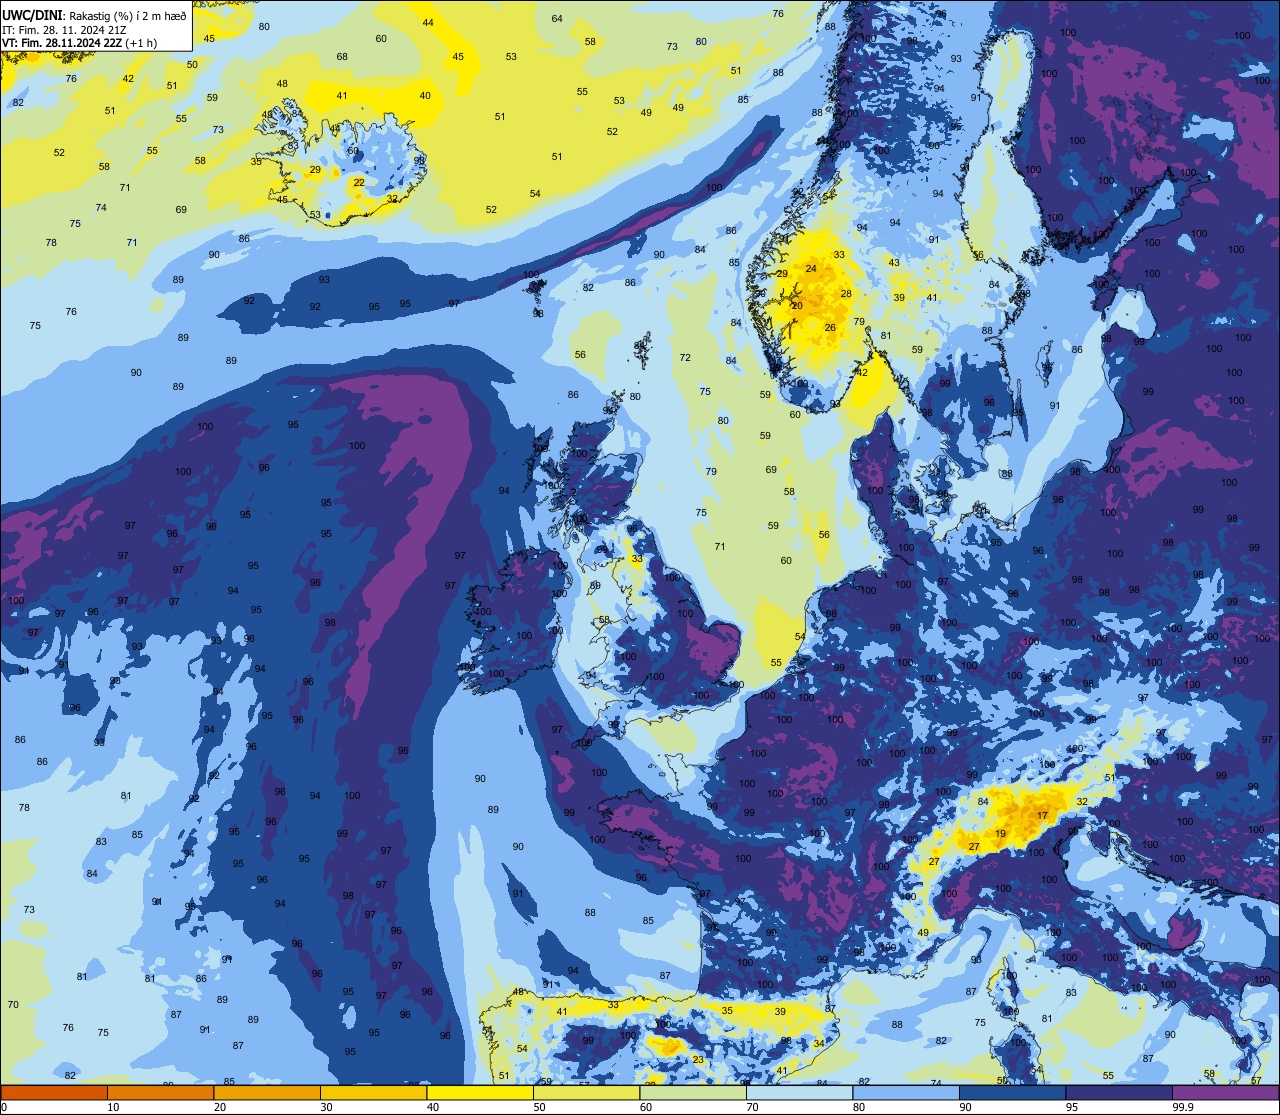Image resolution: width=1280 pixels, height=1115 pixels.
Task: Click the dark orange 0–10 legend segment
Action: pyautogui.click(x=54, y=1093)
